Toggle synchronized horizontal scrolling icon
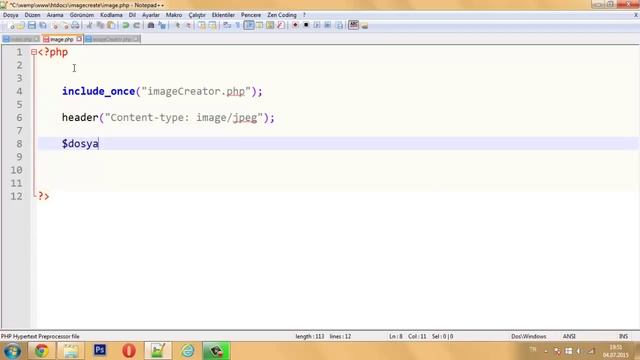640x360 pixels. 212,25
